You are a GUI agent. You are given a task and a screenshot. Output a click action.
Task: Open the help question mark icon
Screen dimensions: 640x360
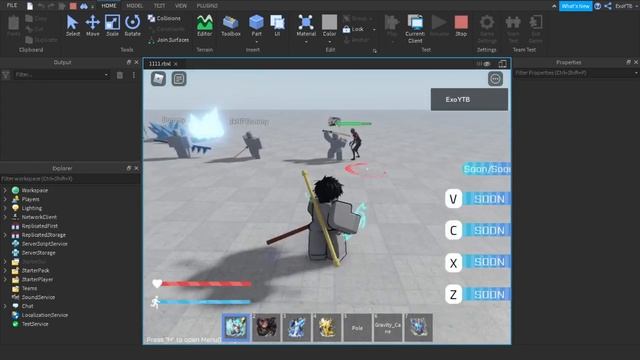click(598, 6)
